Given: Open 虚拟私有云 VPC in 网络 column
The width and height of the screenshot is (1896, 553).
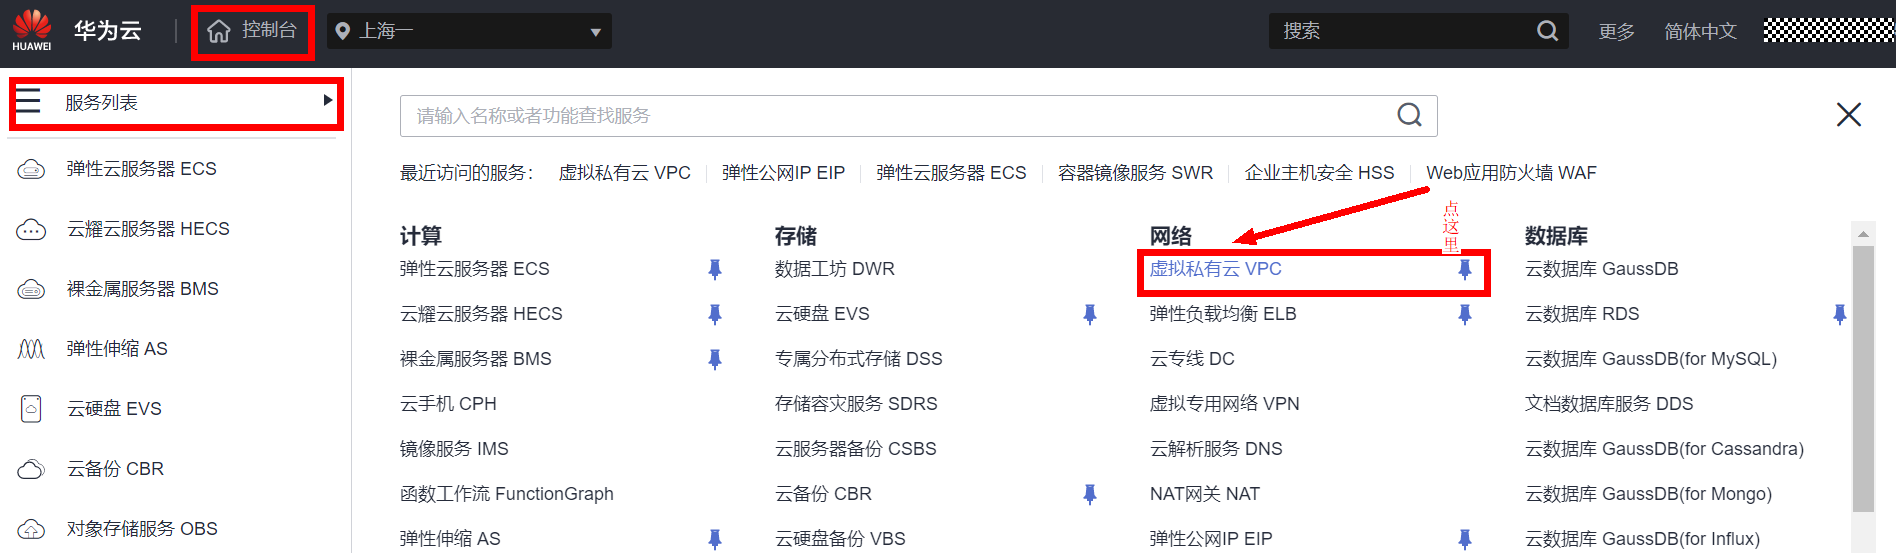Looking at the screenshot, I should click(1215, 269).
